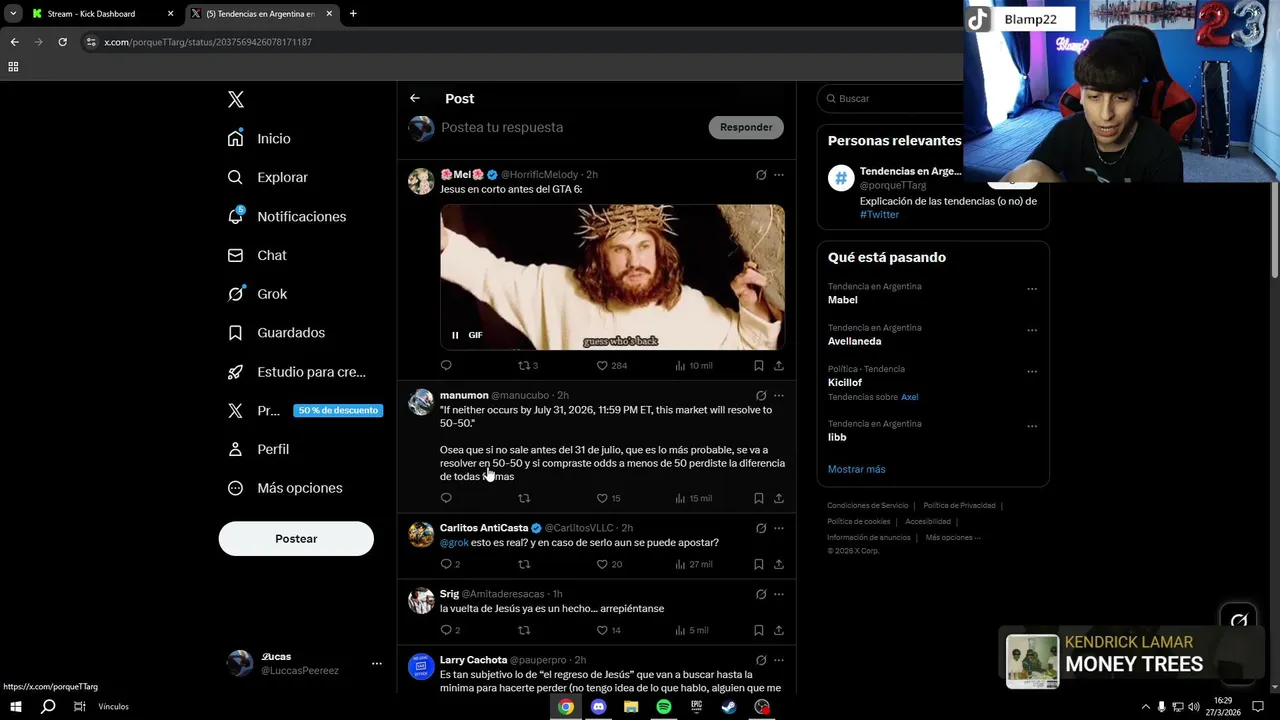This screenshot has width=1280, height=720.
Task: Go to Inicio in the sidebar
Action: (259, 138)
